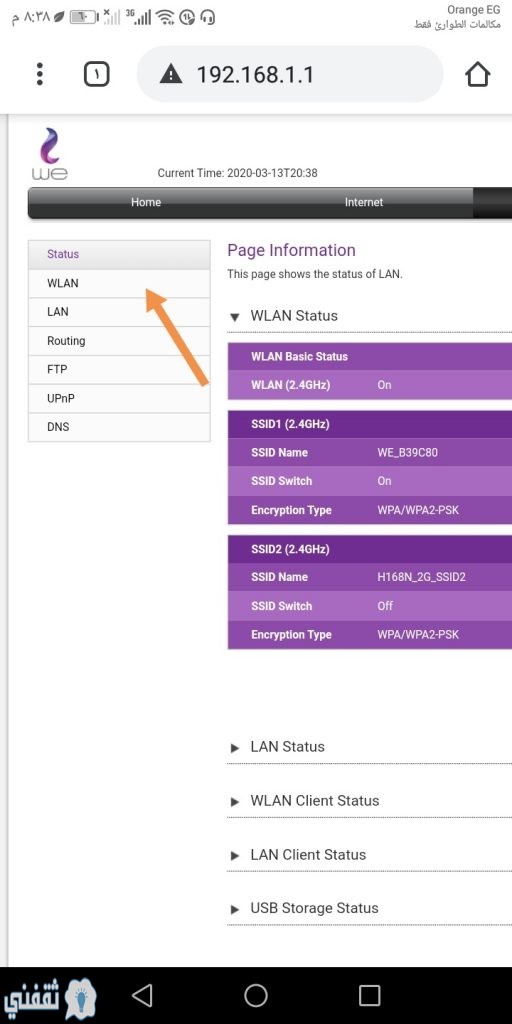This screenshot has height=1024, width=512.
Task: Tap the Android home circle button
Action: (256, 995)
